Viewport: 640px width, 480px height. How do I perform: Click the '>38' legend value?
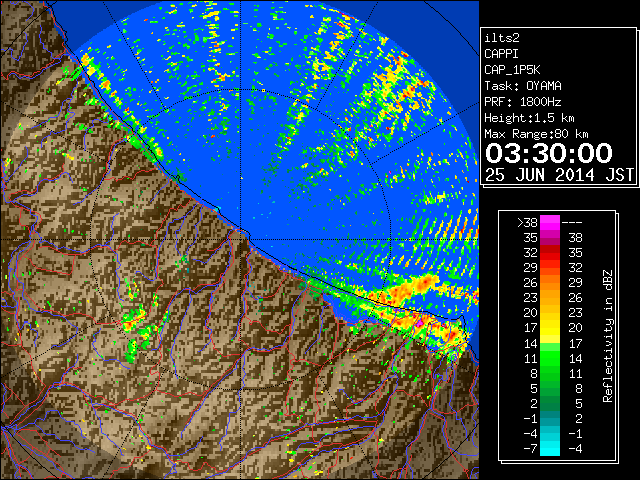point(527,223)
